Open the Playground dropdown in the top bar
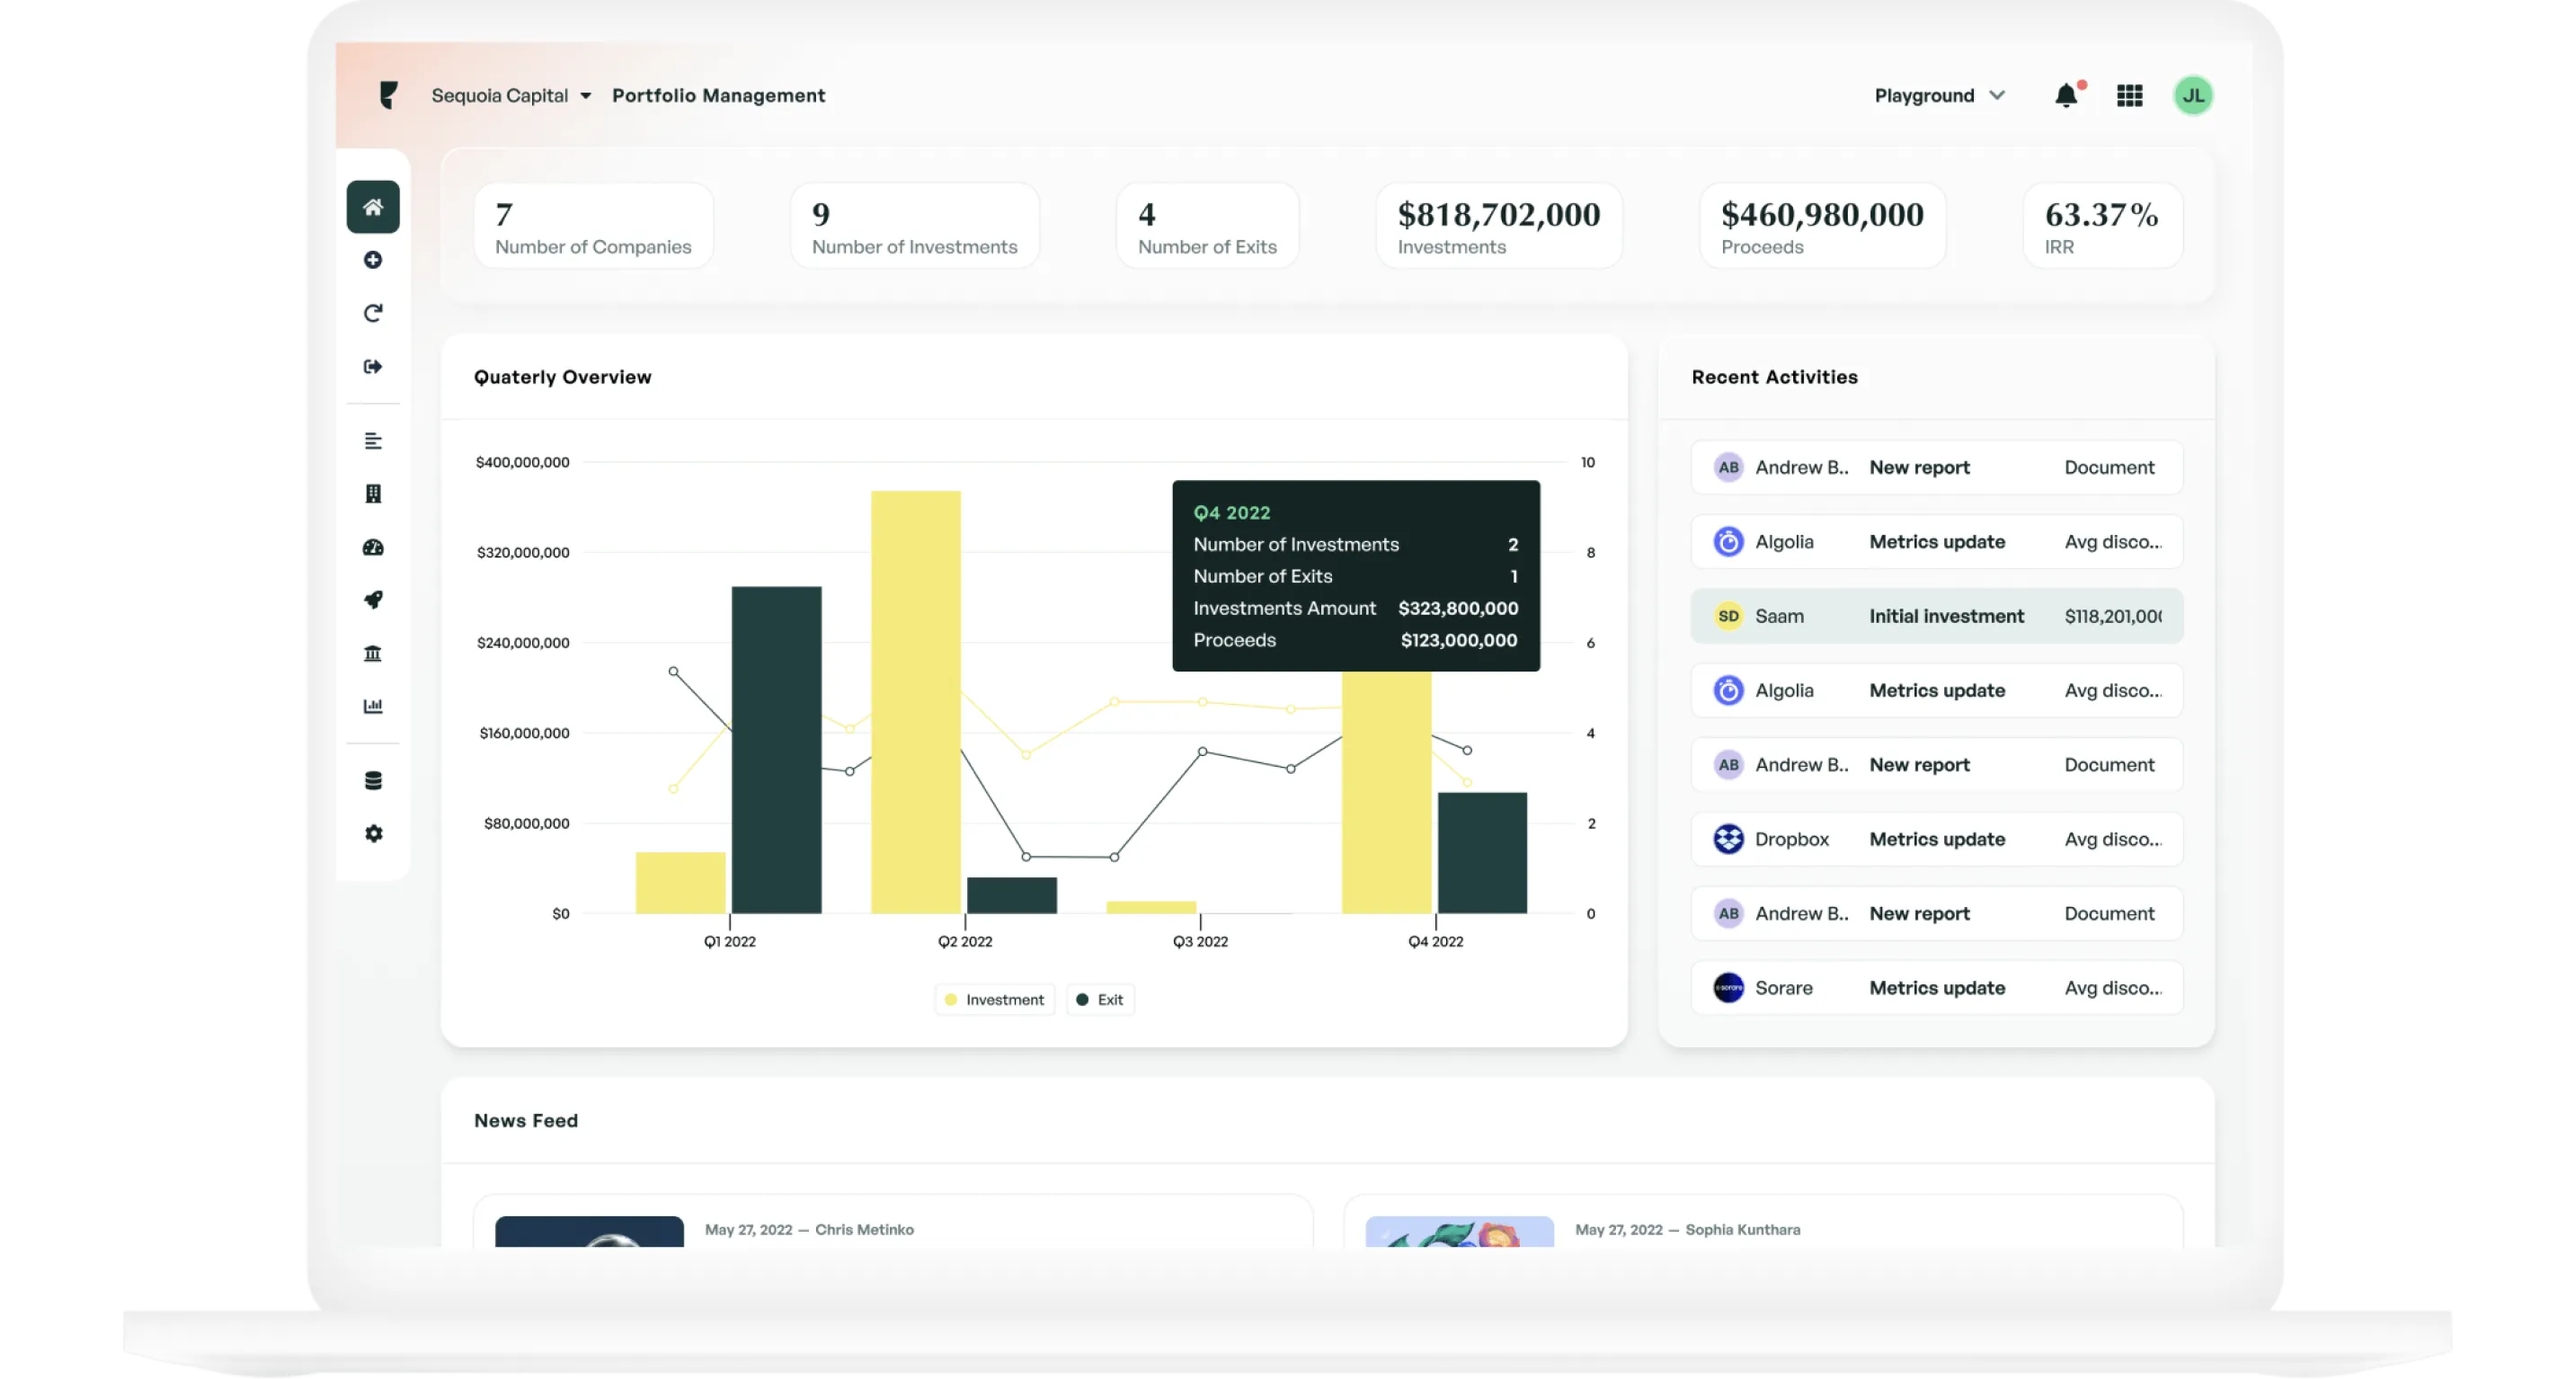The height and width of the screenshot is (1379, 2576). (1939, 95)
